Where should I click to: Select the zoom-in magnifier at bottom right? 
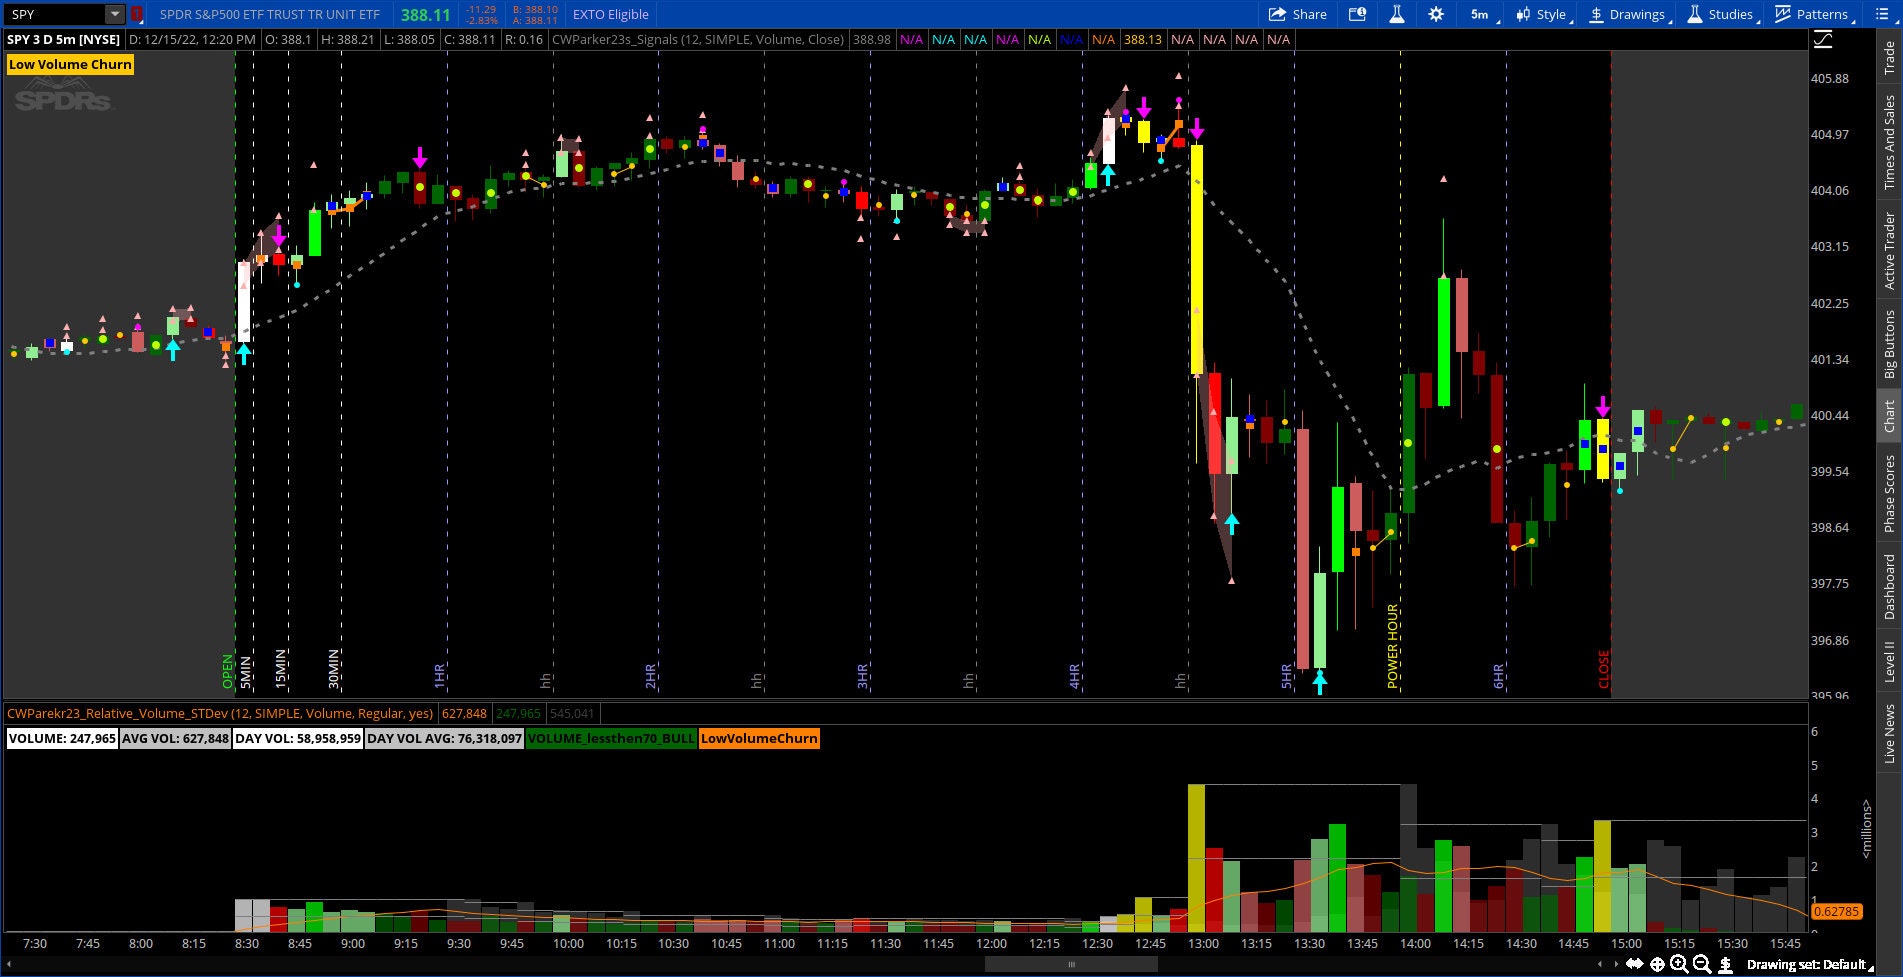coord(1679,964)
